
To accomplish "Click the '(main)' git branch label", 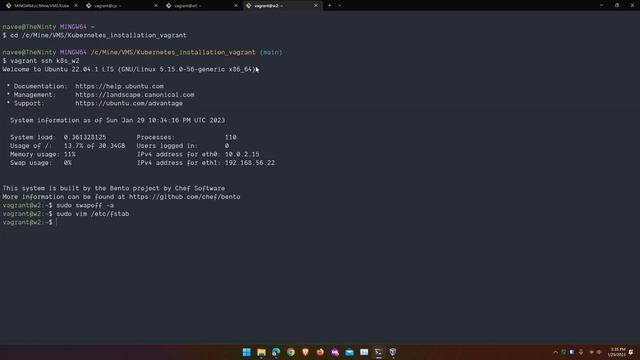I will click(271, 52).
